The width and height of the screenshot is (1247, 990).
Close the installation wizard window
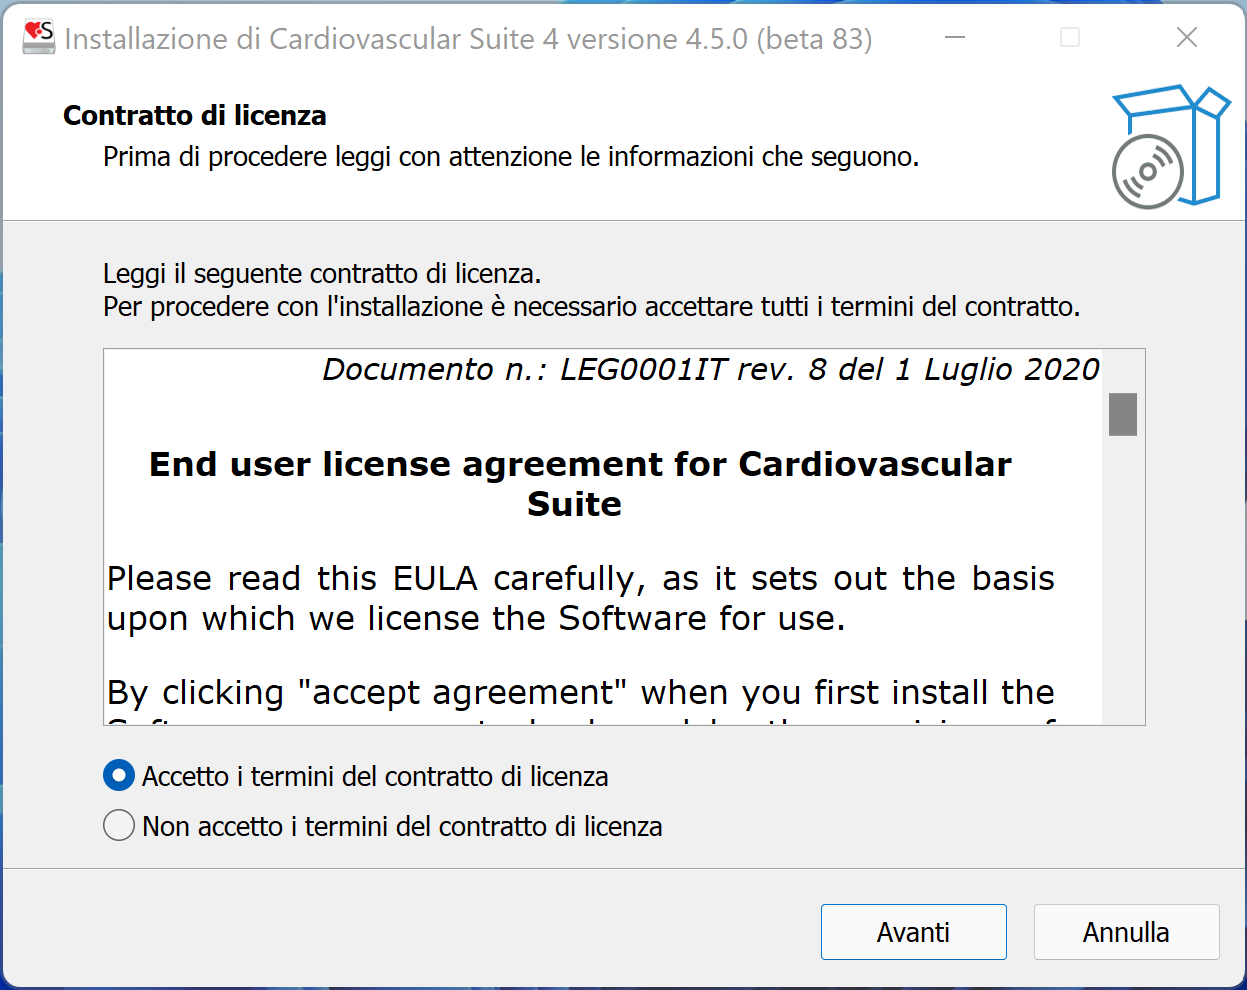pos(1187,38)
